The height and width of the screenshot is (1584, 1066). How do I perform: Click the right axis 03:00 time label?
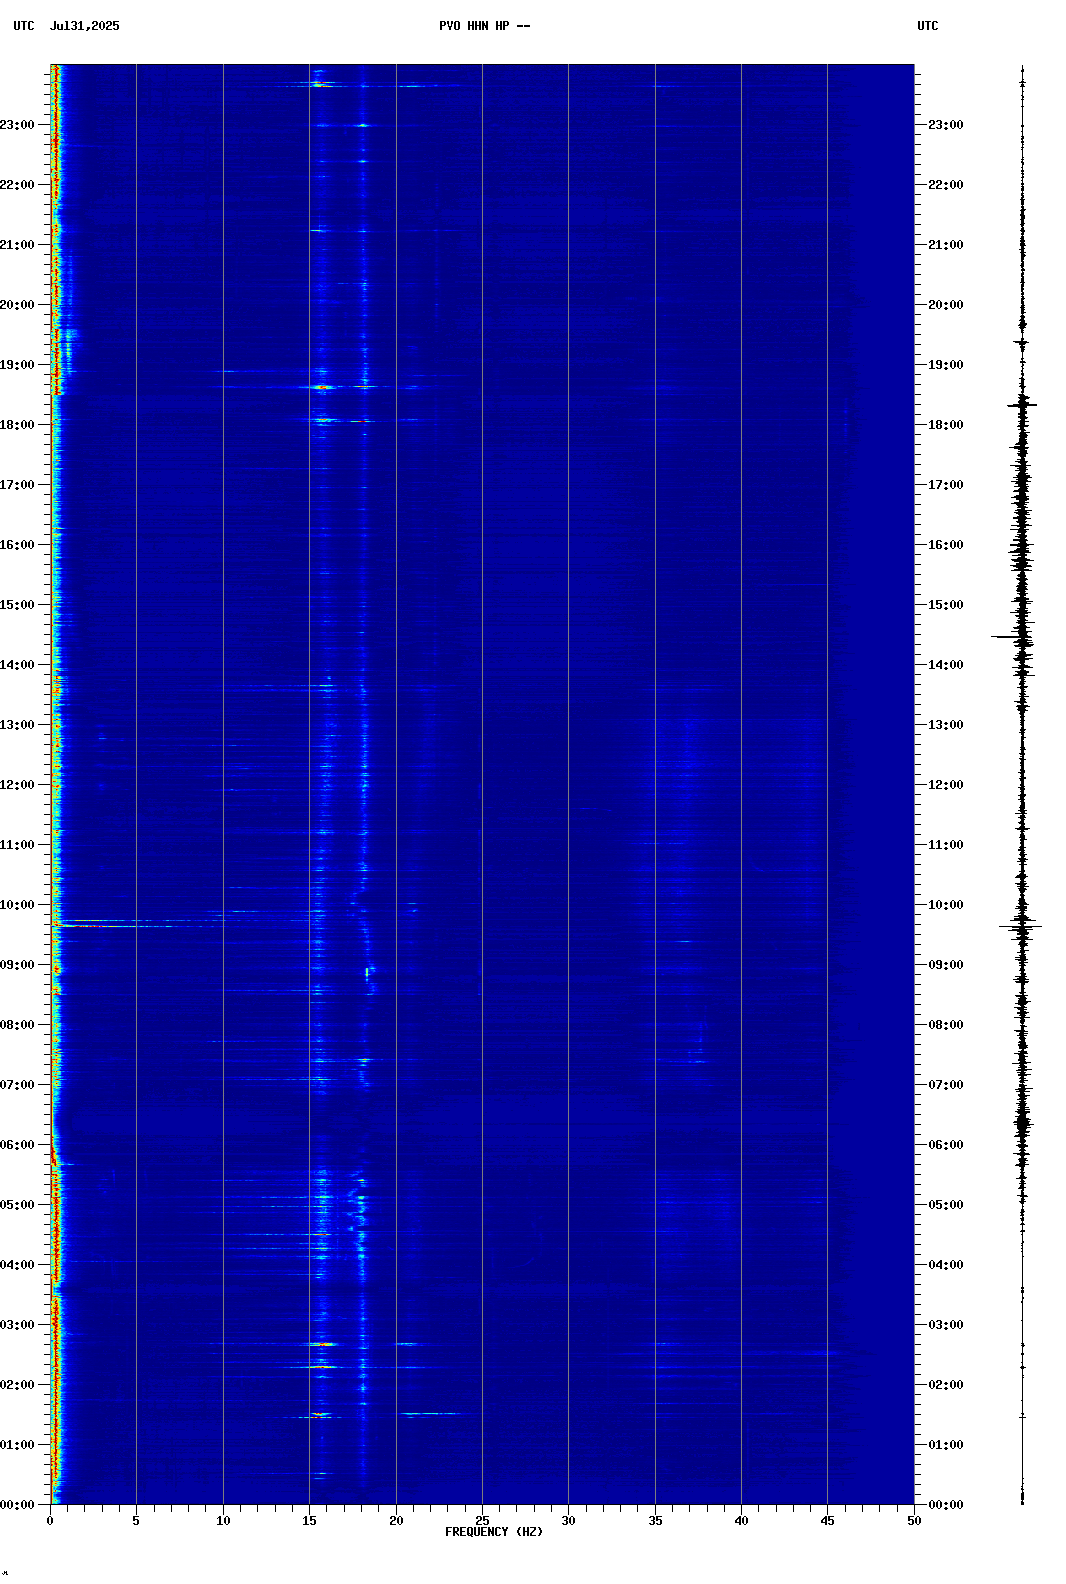pyautogui.click(x=946, y=1325)
